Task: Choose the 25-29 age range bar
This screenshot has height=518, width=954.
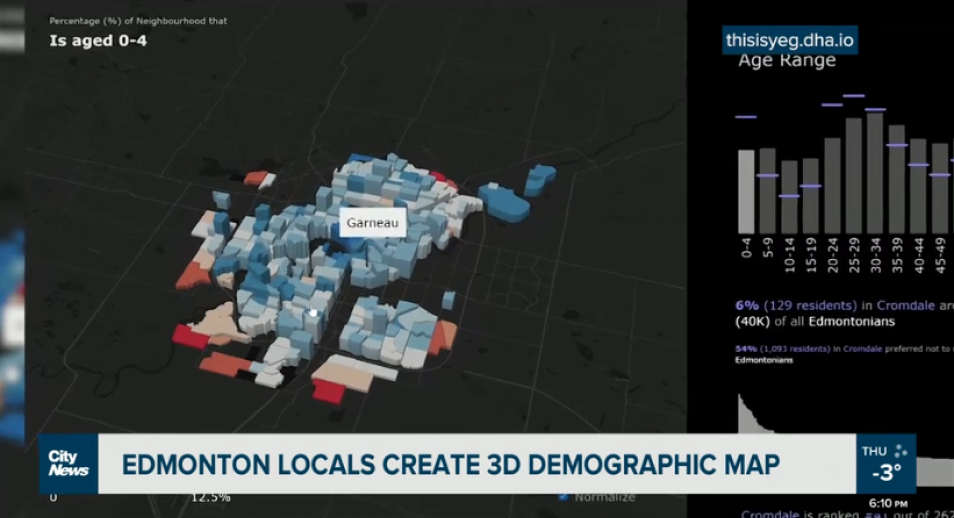Action: [x=854, y=176]
